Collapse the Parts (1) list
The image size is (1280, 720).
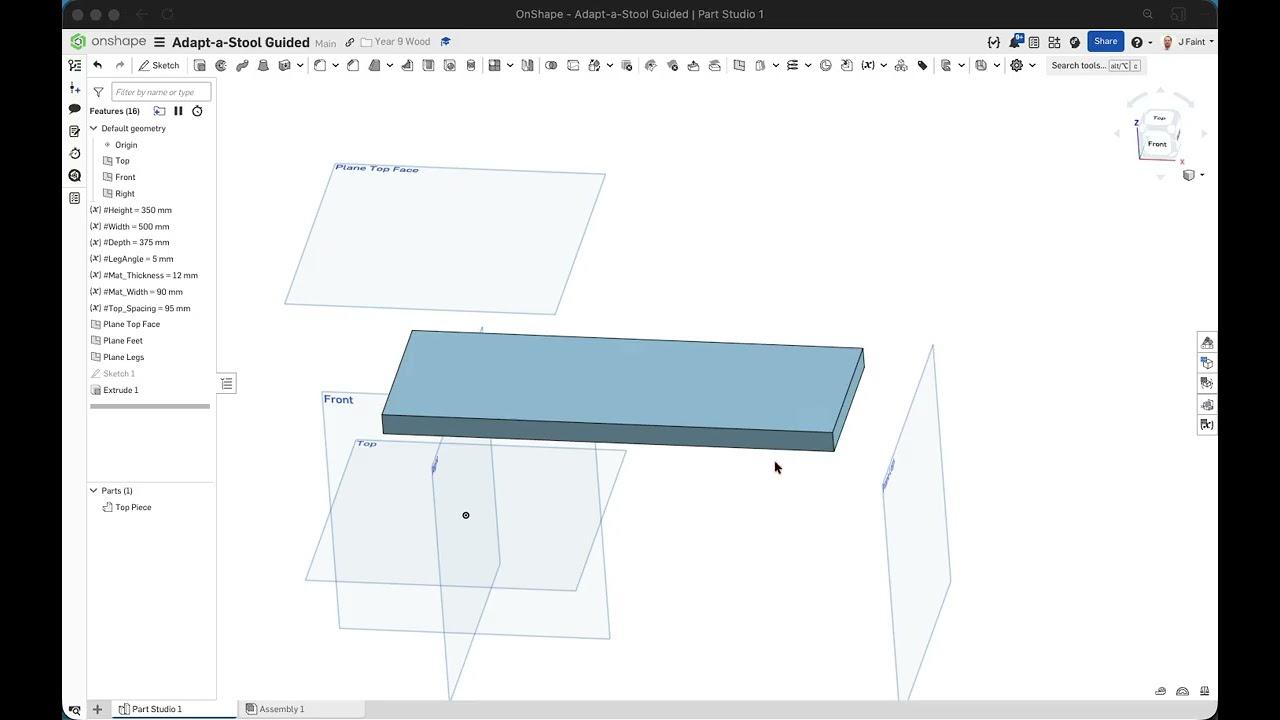(94, 491)
